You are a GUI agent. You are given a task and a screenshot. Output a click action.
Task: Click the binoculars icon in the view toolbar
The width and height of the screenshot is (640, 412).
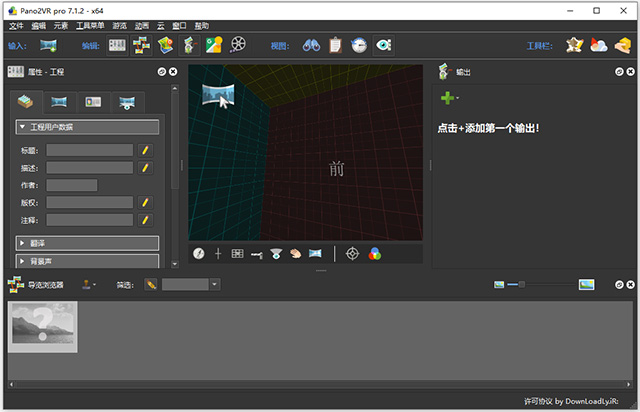[x=311, y=45]
